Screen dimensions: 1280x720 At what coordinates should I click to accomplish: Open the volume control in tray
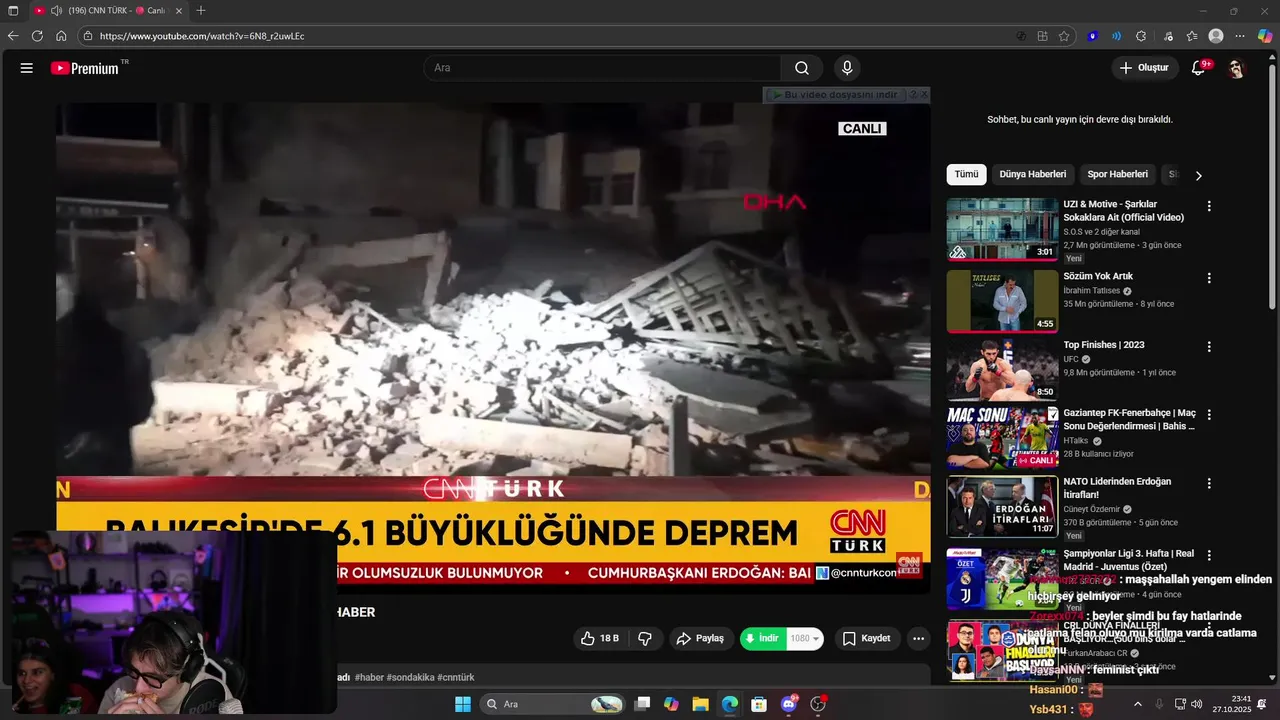(x=1197, y=704)
